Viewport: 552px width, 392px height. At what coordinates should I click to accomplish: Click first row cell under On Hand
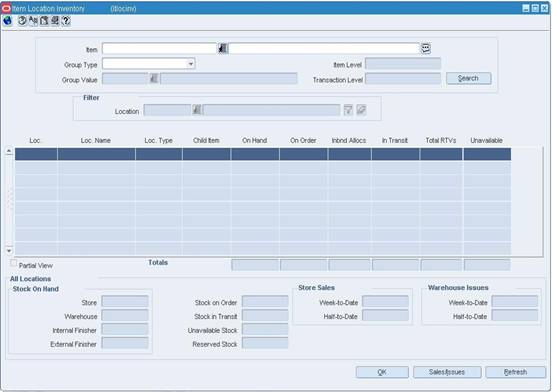tap(255, 154)
